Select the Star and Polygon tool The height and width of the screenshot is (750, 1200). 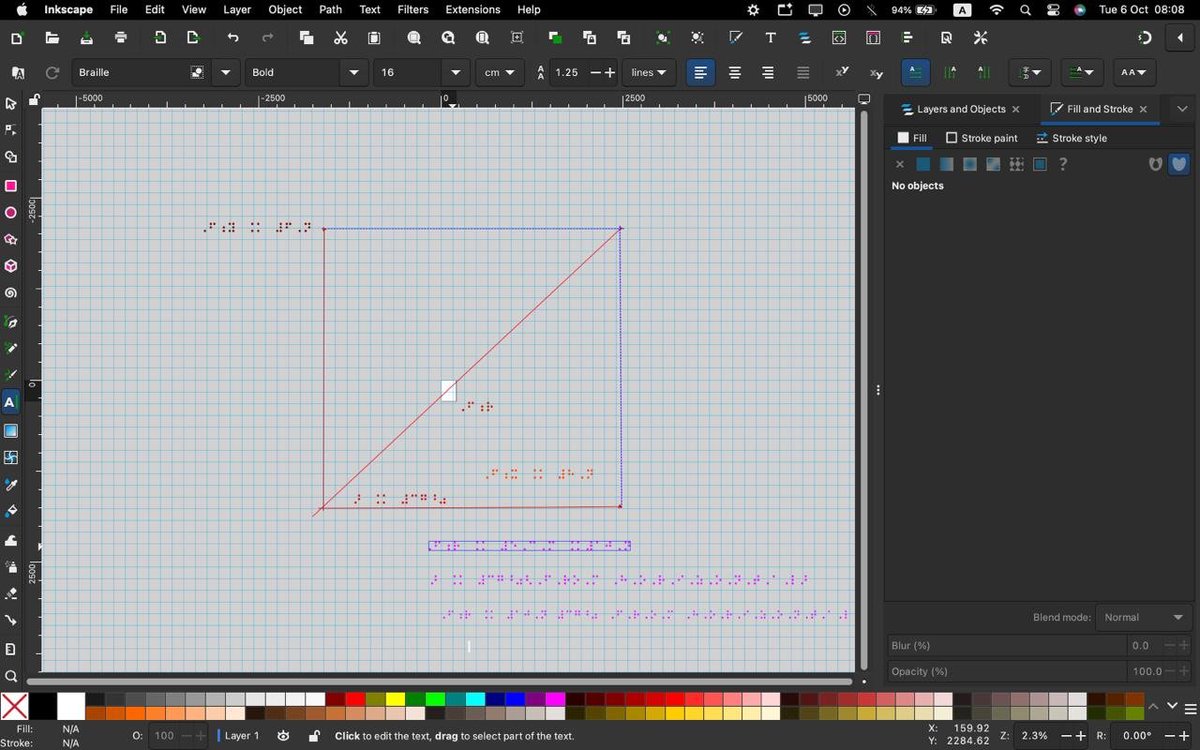pyautogui.click(x=11, y=240)
